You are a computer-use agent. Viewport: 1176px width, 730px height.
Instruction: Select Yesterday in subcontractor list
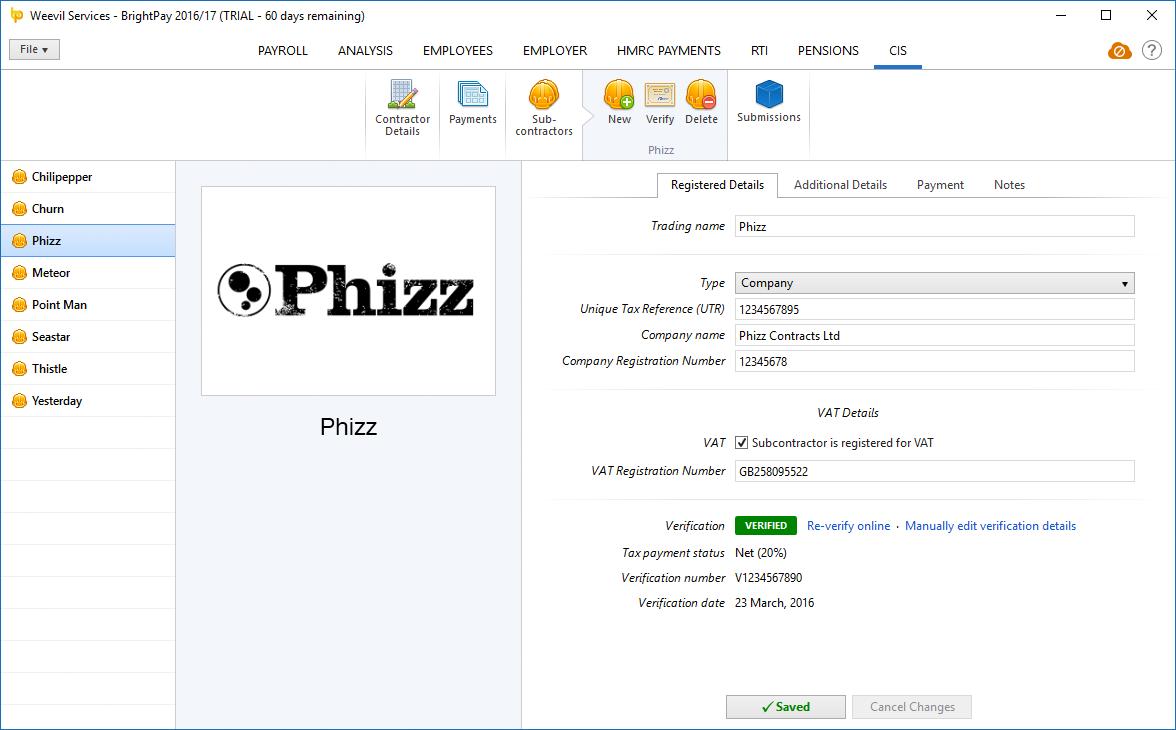pyautogui.click(x=88, y=401)
